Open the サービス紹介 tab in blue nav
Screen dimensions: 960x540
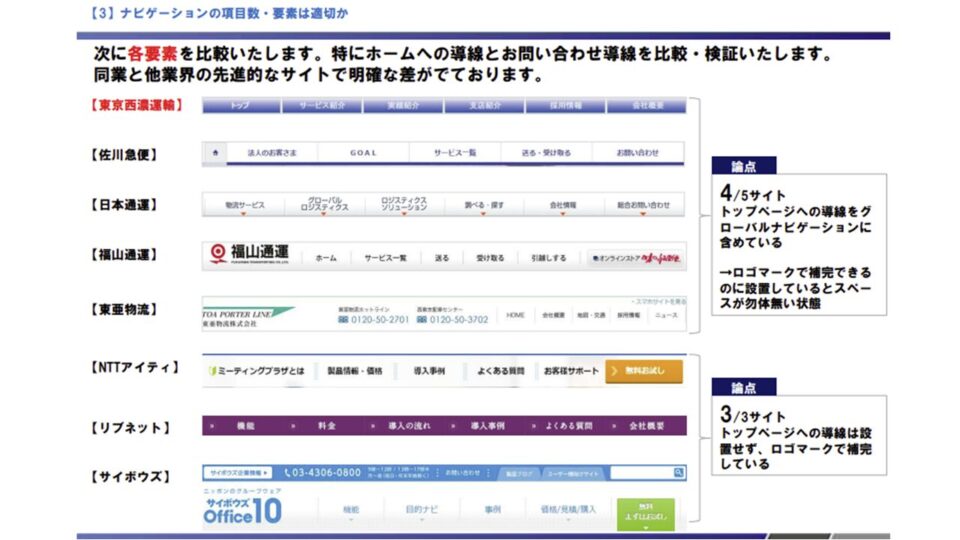pyautogui.click(x=322, y=105)
